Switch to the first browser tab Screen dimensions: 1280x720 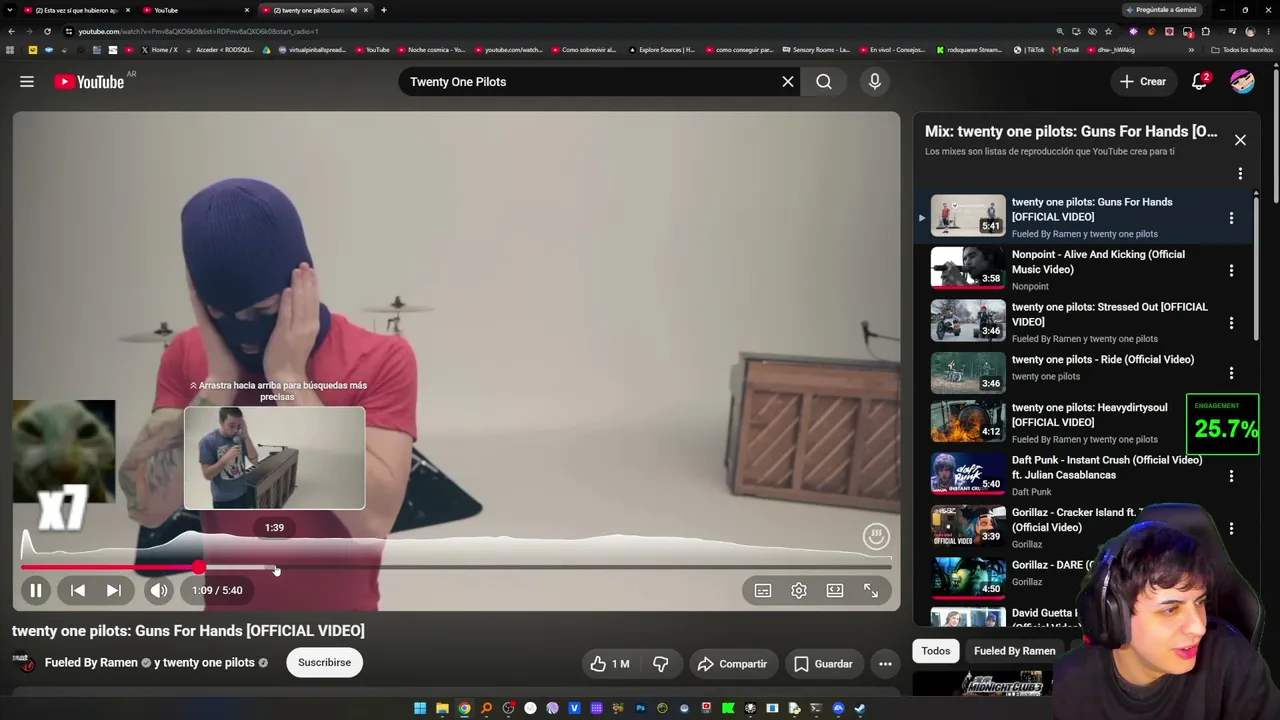click(76, 10)
